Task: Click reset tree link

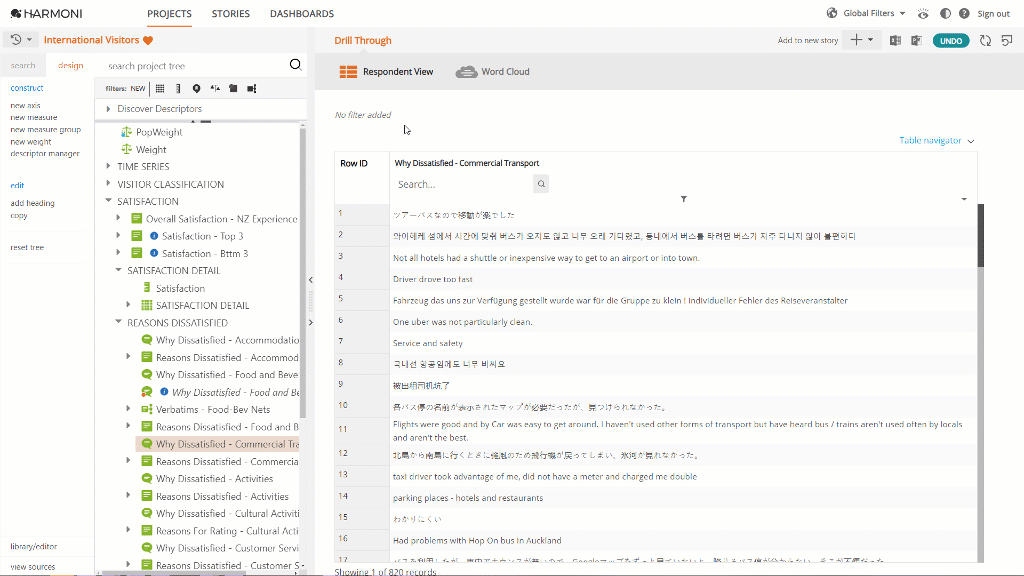Action: (27, 248)
